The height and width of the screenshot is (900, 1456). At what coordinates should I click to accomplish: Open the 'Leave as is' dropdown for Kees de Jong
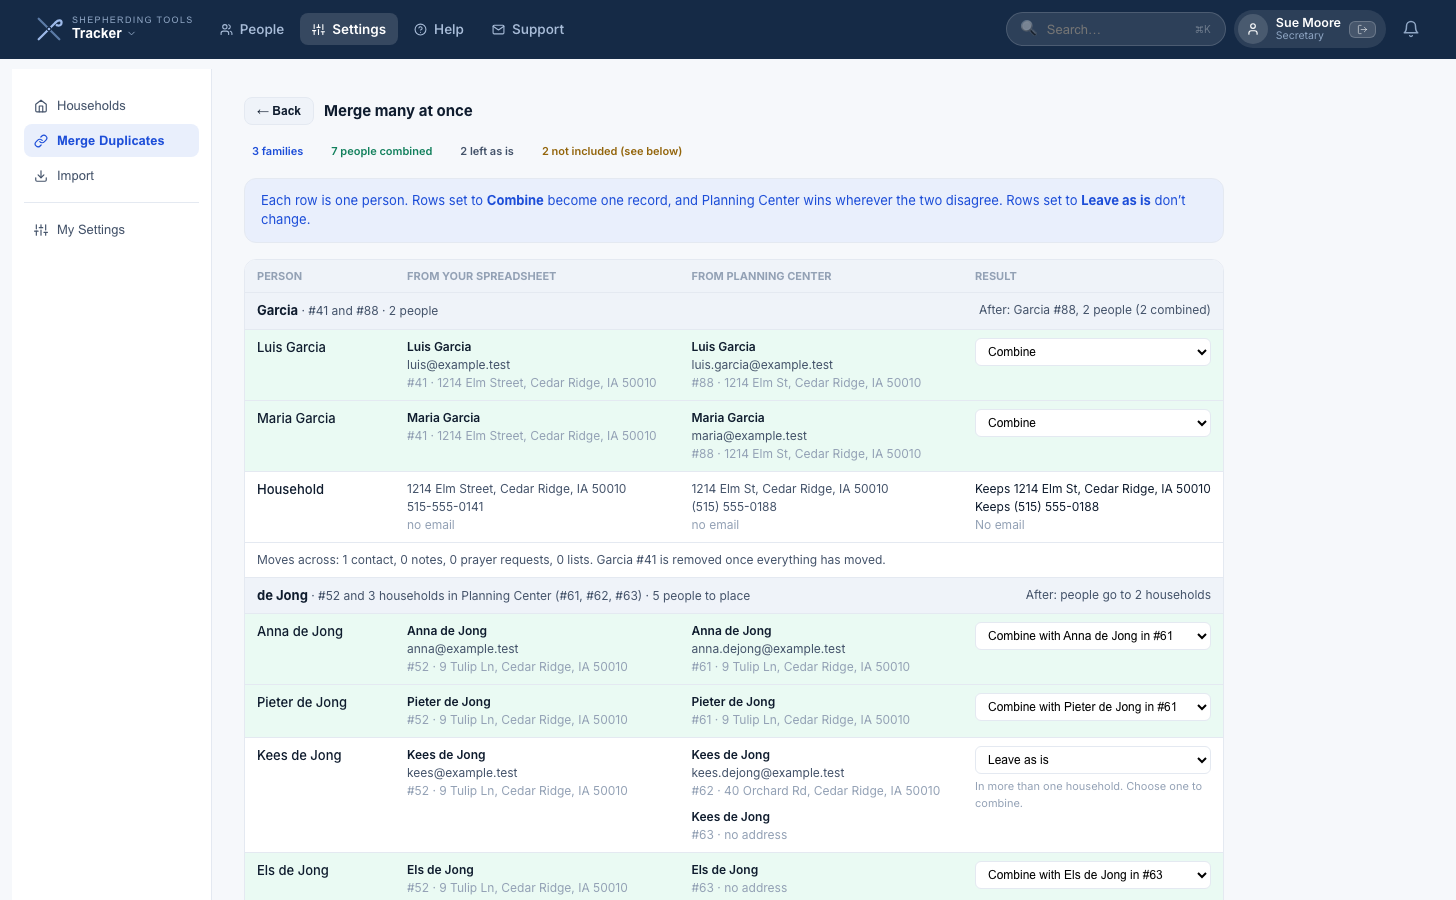point(1093,760)
